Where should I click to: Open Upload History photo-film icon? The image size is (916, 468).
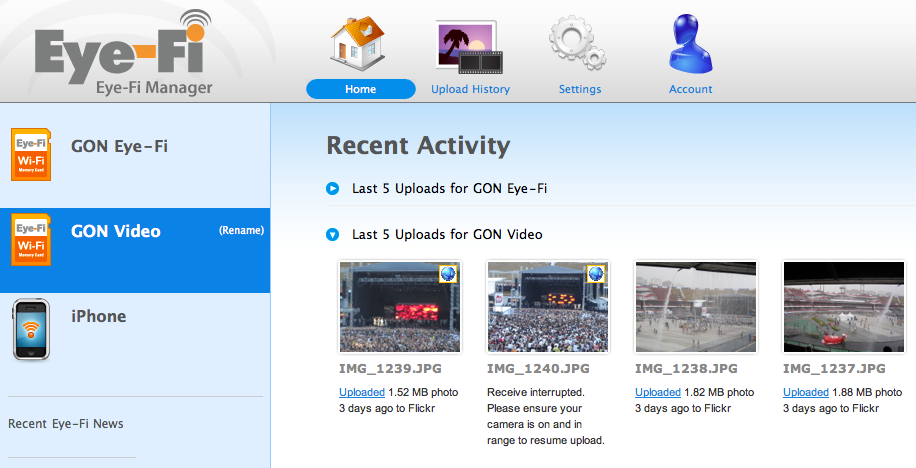469,47
